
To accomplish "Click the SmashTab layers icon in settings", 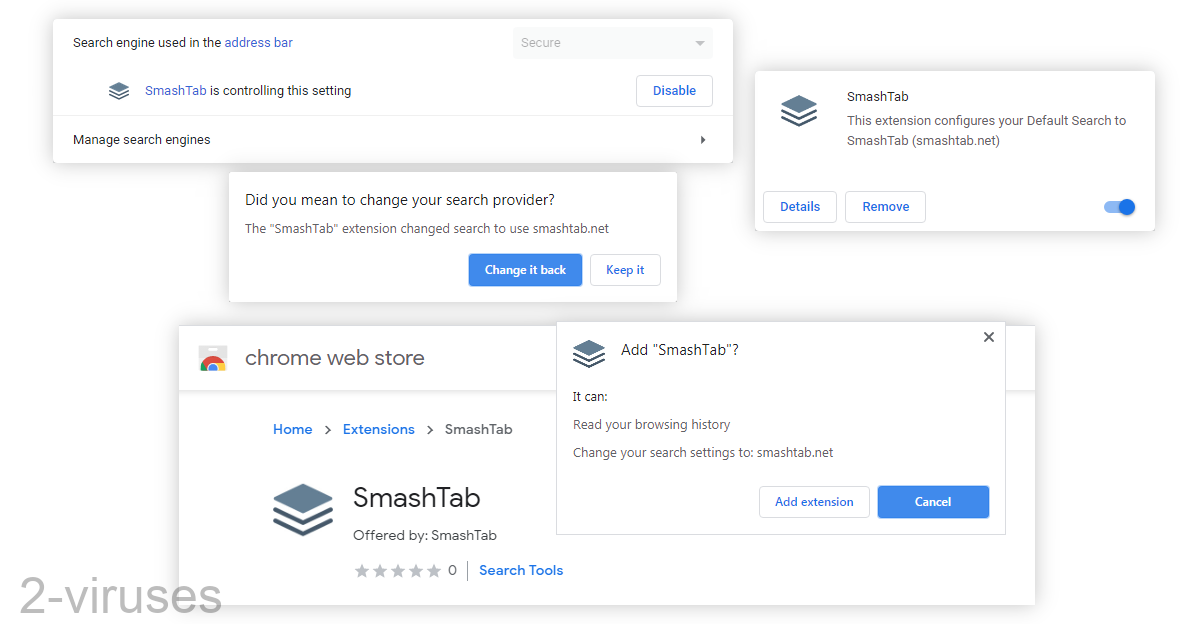I will pos(118,90).
